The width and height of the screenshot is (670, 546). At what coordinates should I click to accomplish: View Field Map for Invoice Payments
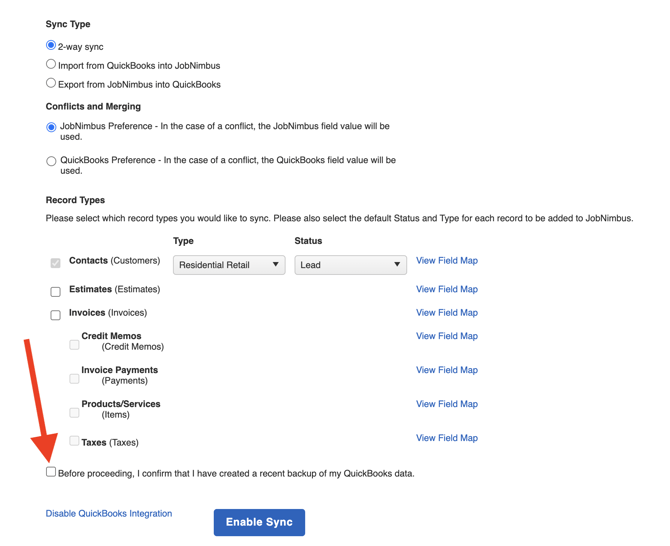(447, 370)
